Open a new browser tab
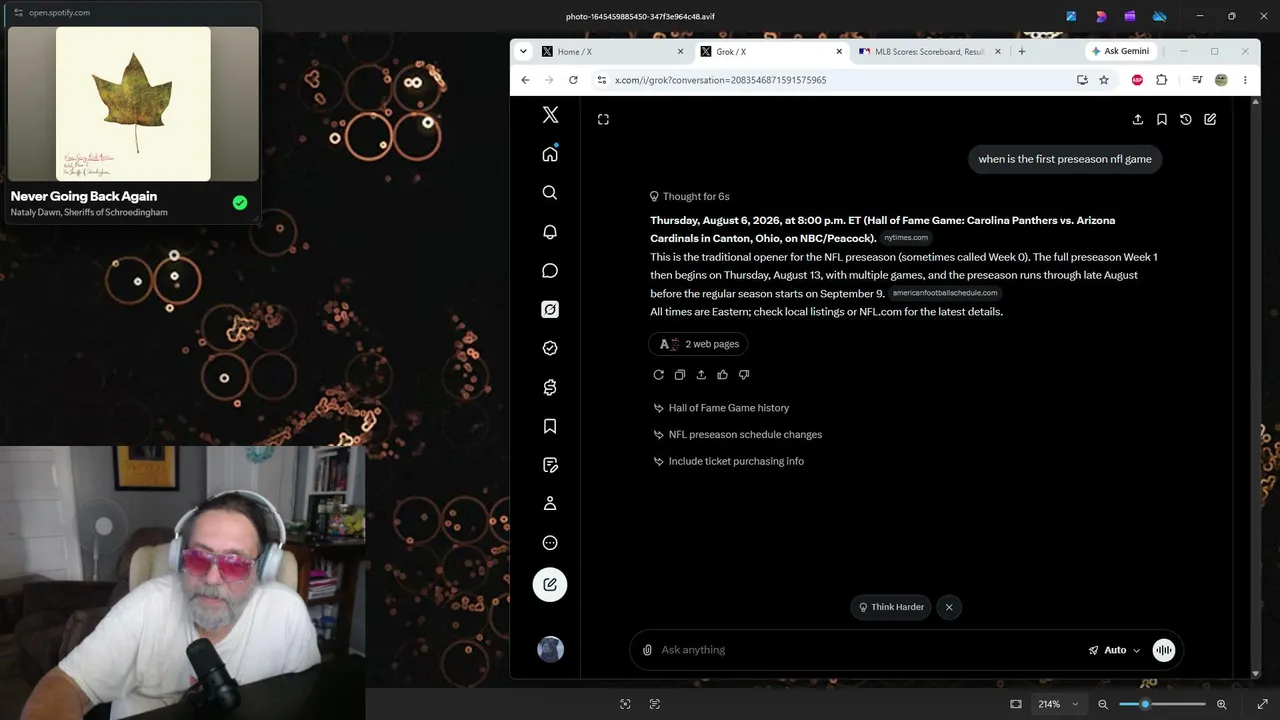 1021,52
